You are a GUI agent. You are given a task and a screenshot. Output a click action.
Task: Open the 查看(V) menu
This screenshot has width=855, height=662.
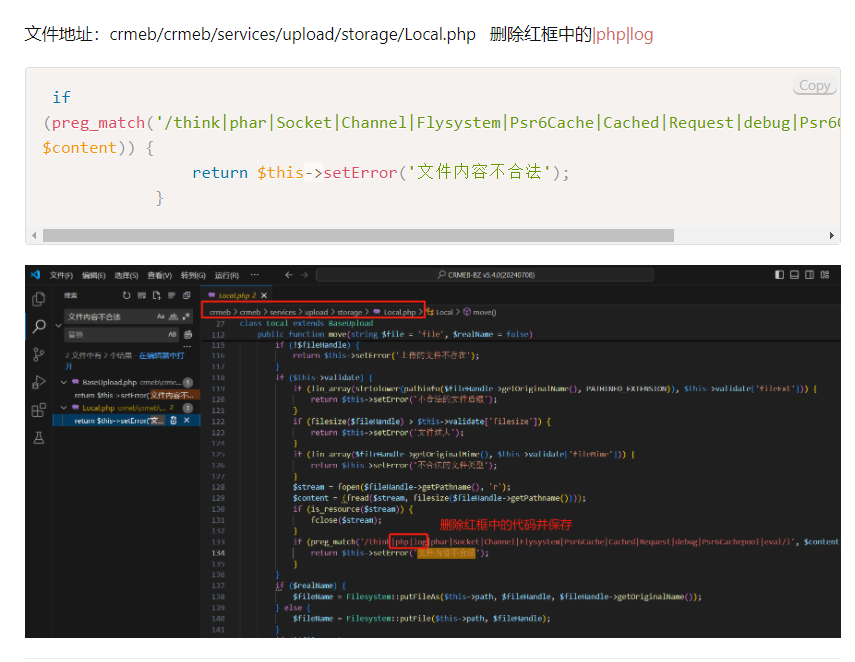[160, 275]
